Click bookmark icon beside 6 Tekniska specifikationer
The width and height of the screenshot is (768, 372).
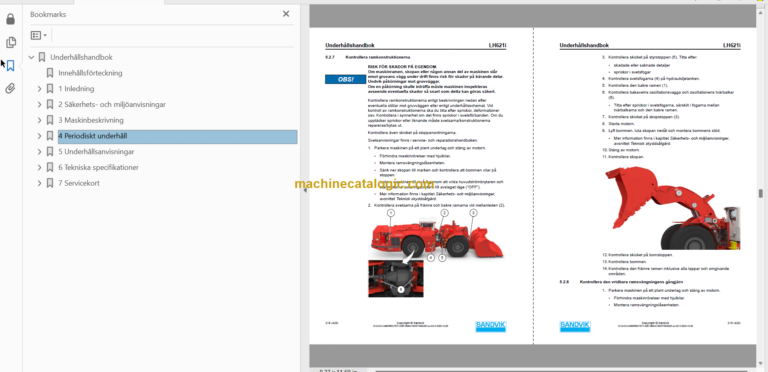[x=50, y=167]
